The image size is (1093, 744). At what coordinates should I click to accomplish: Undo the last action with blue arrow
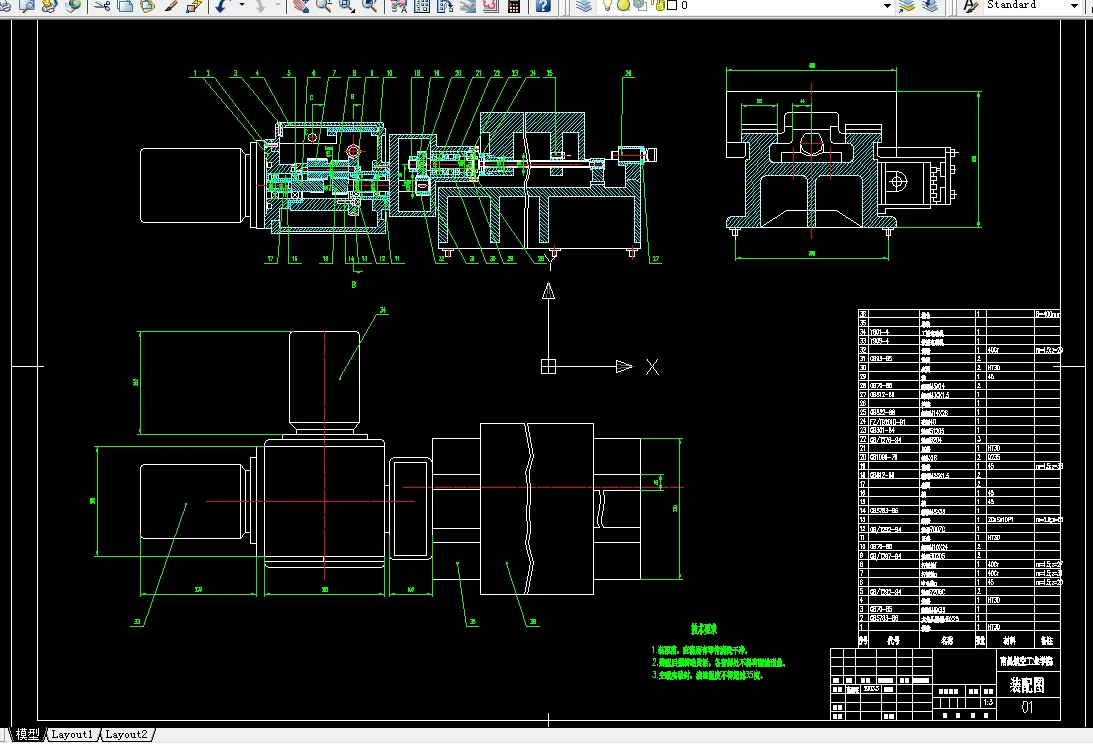pos(222,6)
